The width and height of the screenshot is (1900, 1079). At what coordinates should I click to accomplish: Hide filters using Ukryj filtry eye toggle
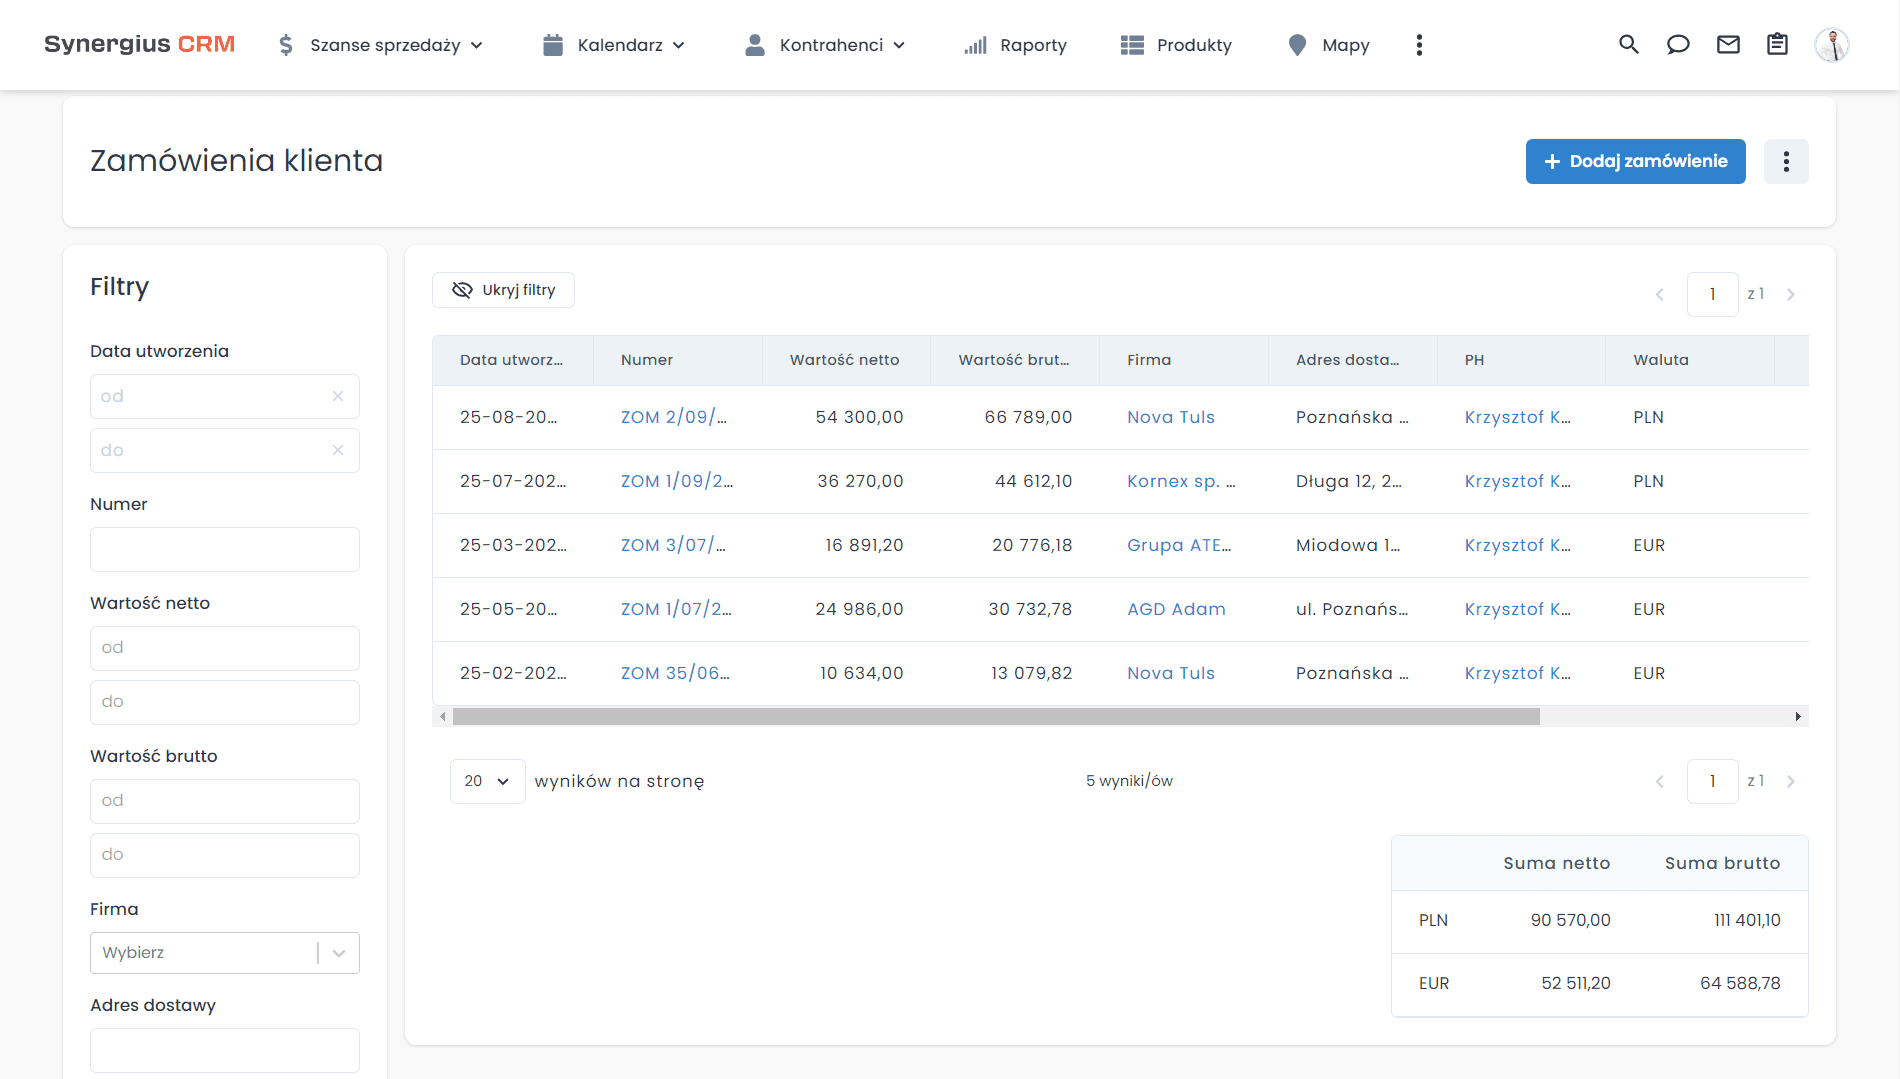503,289
